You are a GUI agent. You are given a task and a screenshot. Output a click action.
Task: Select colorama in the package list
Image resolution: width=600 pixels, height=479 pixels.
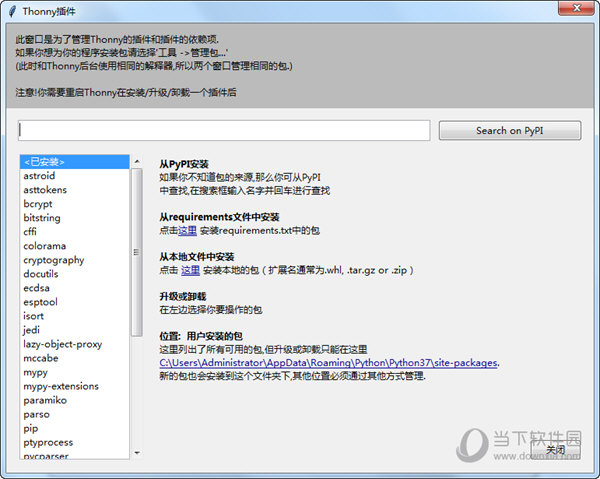coord(74,246)
